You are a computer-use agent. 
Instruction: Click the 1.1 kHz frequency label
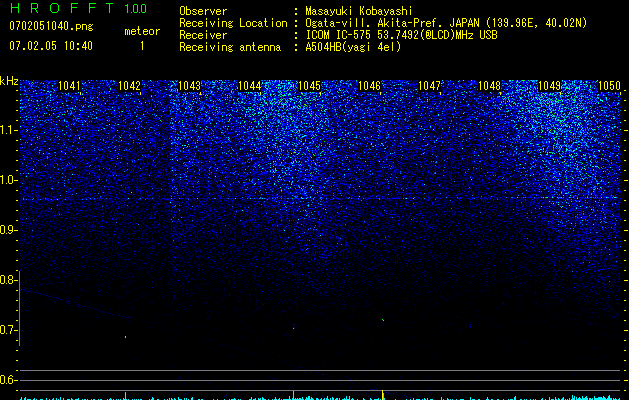[x=8, y=130]
